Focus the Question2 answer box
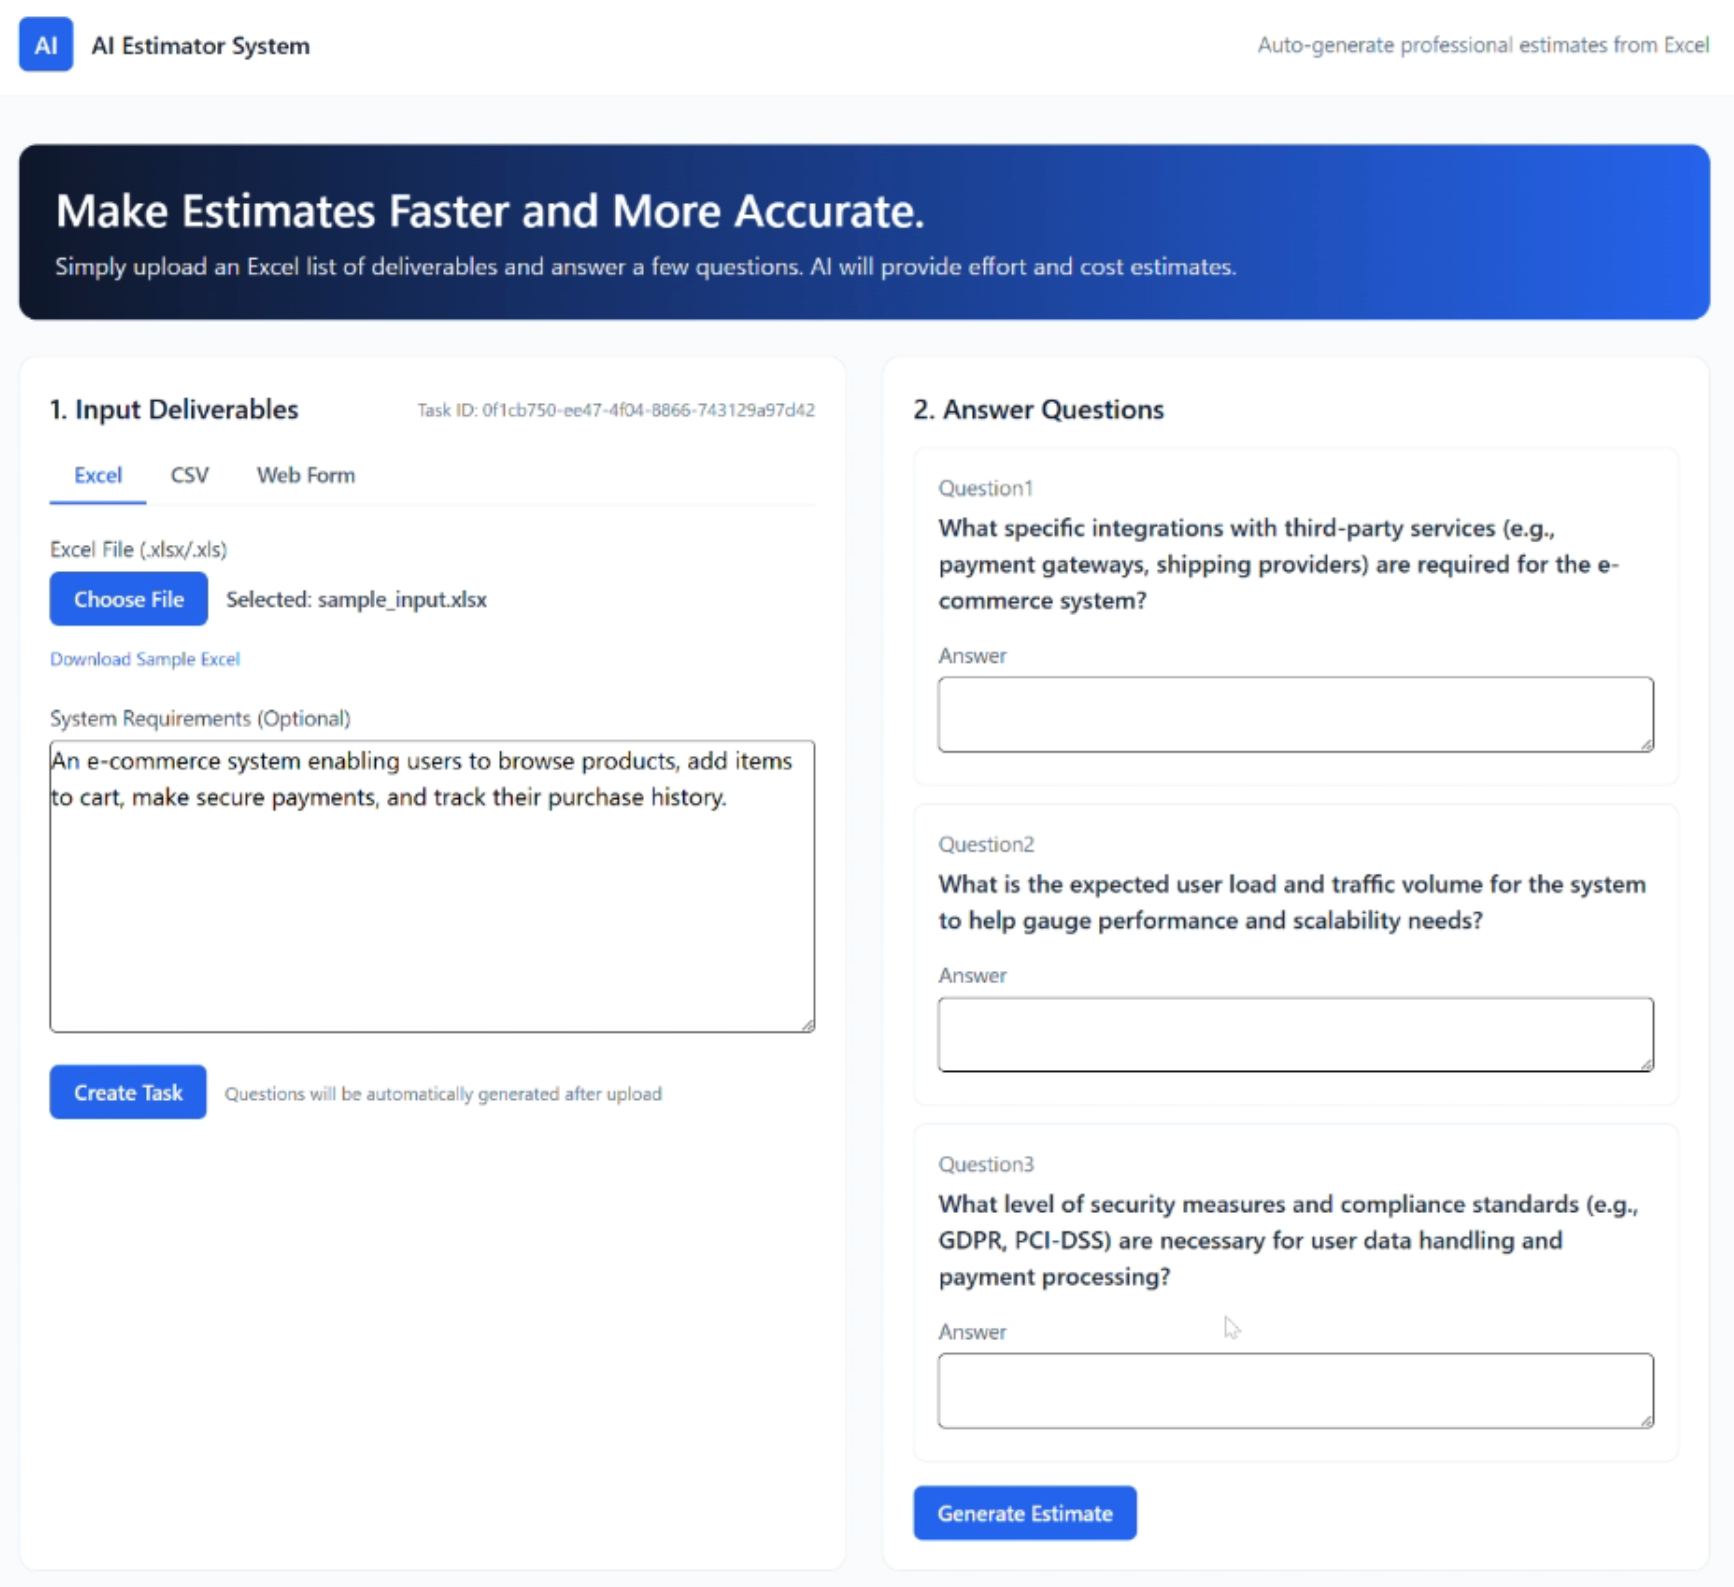Viewport: 1734px width, 1587px height. point(1295,1034)
